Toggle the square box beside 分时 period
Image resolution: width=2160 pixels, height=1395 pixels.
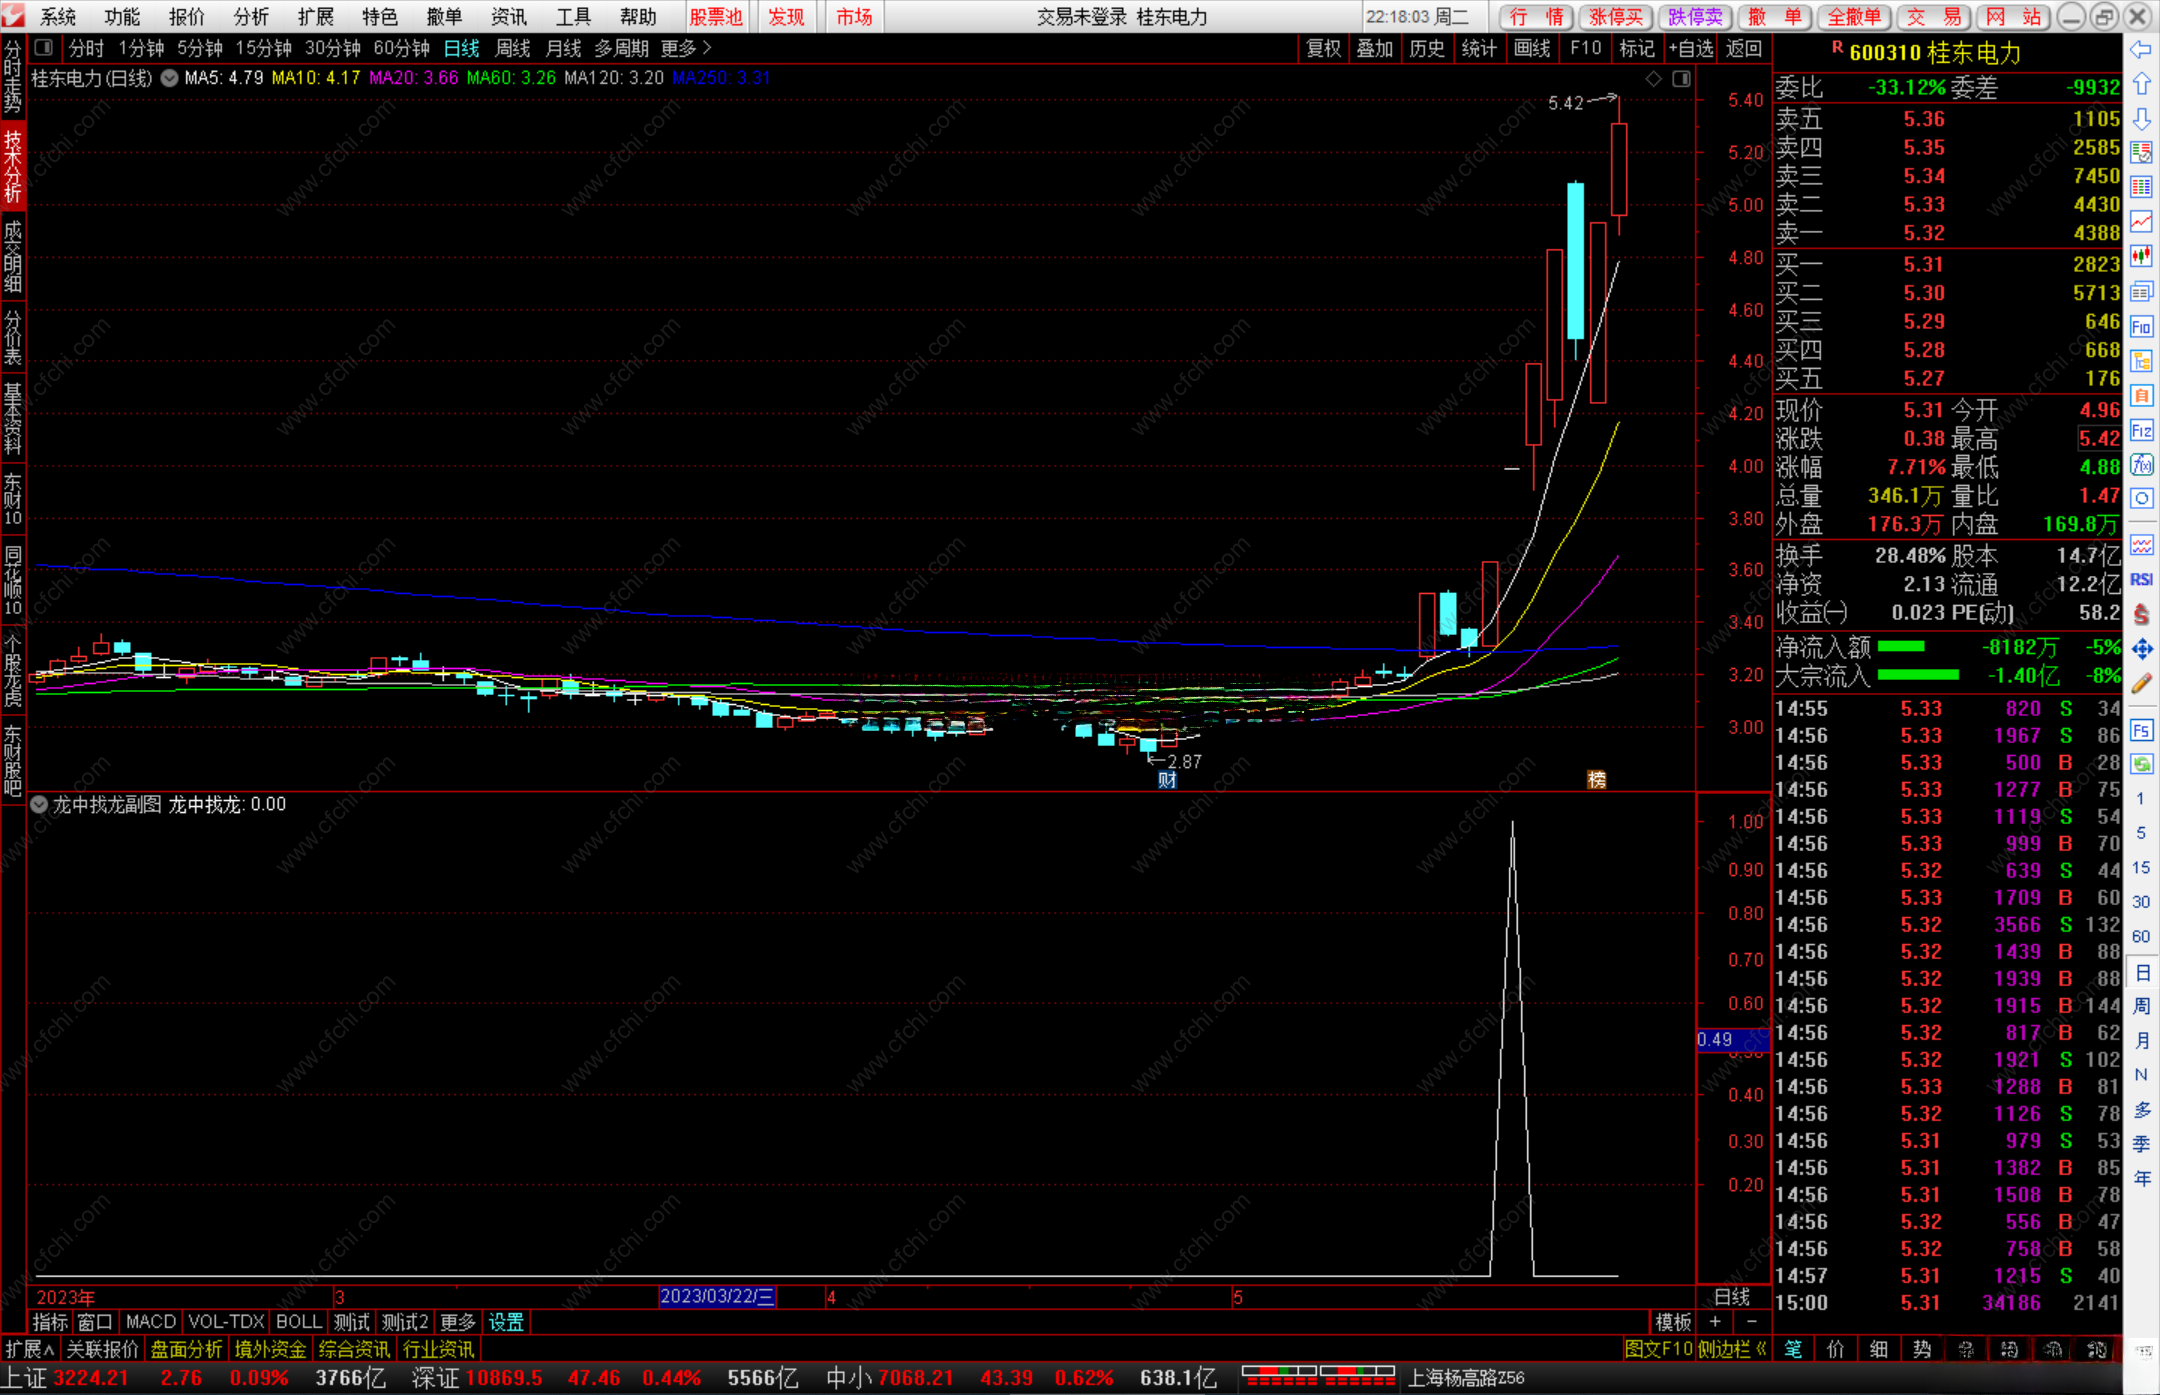[43, 48]
